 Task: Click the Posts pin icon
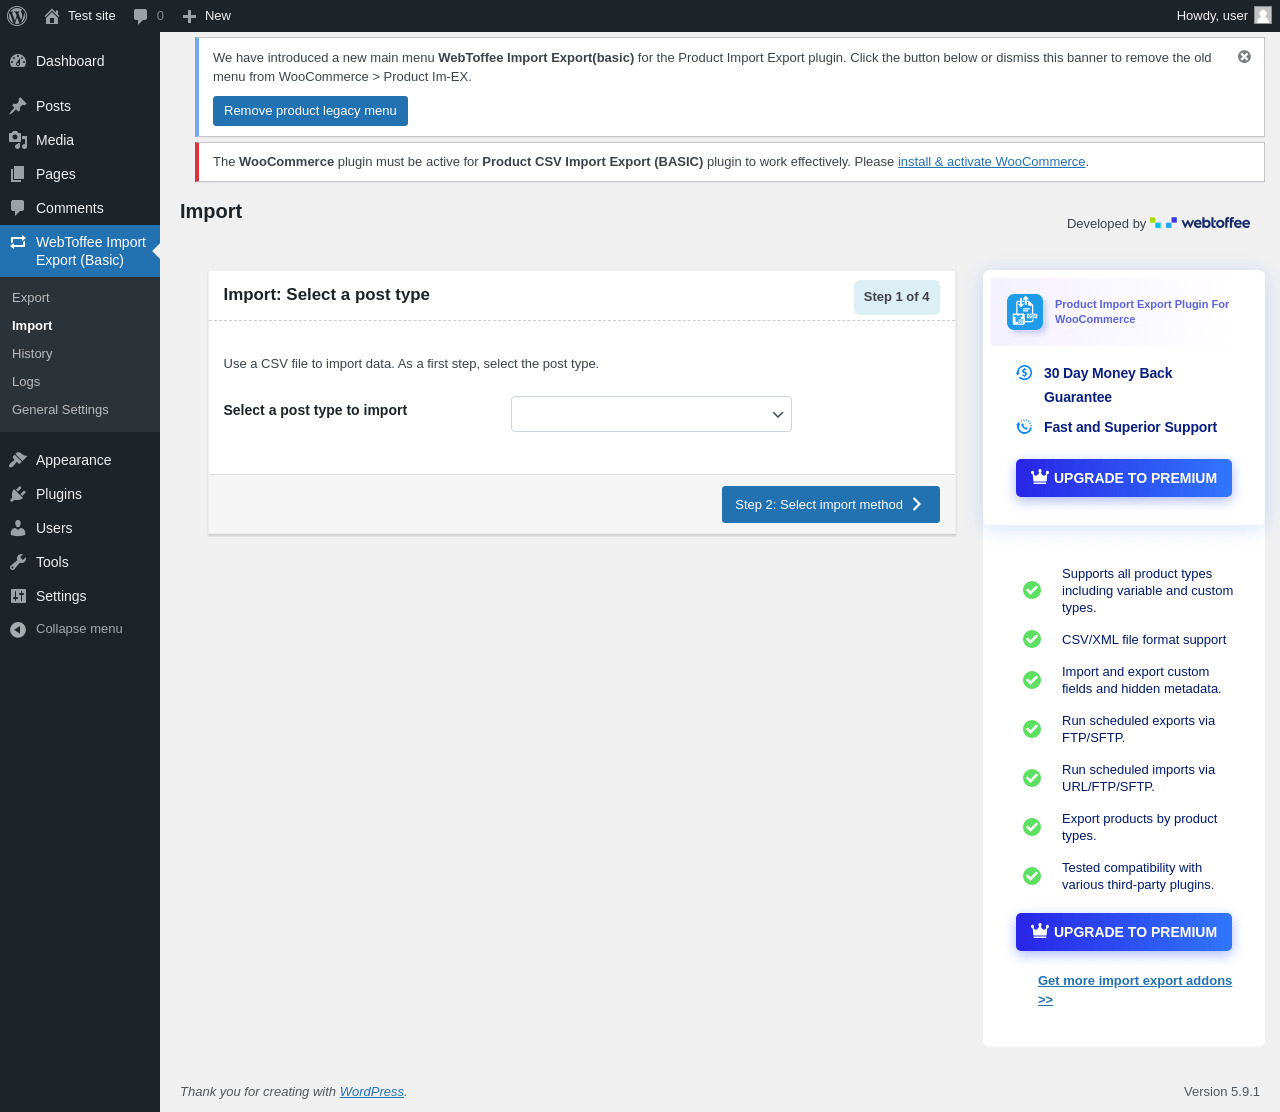18,106
